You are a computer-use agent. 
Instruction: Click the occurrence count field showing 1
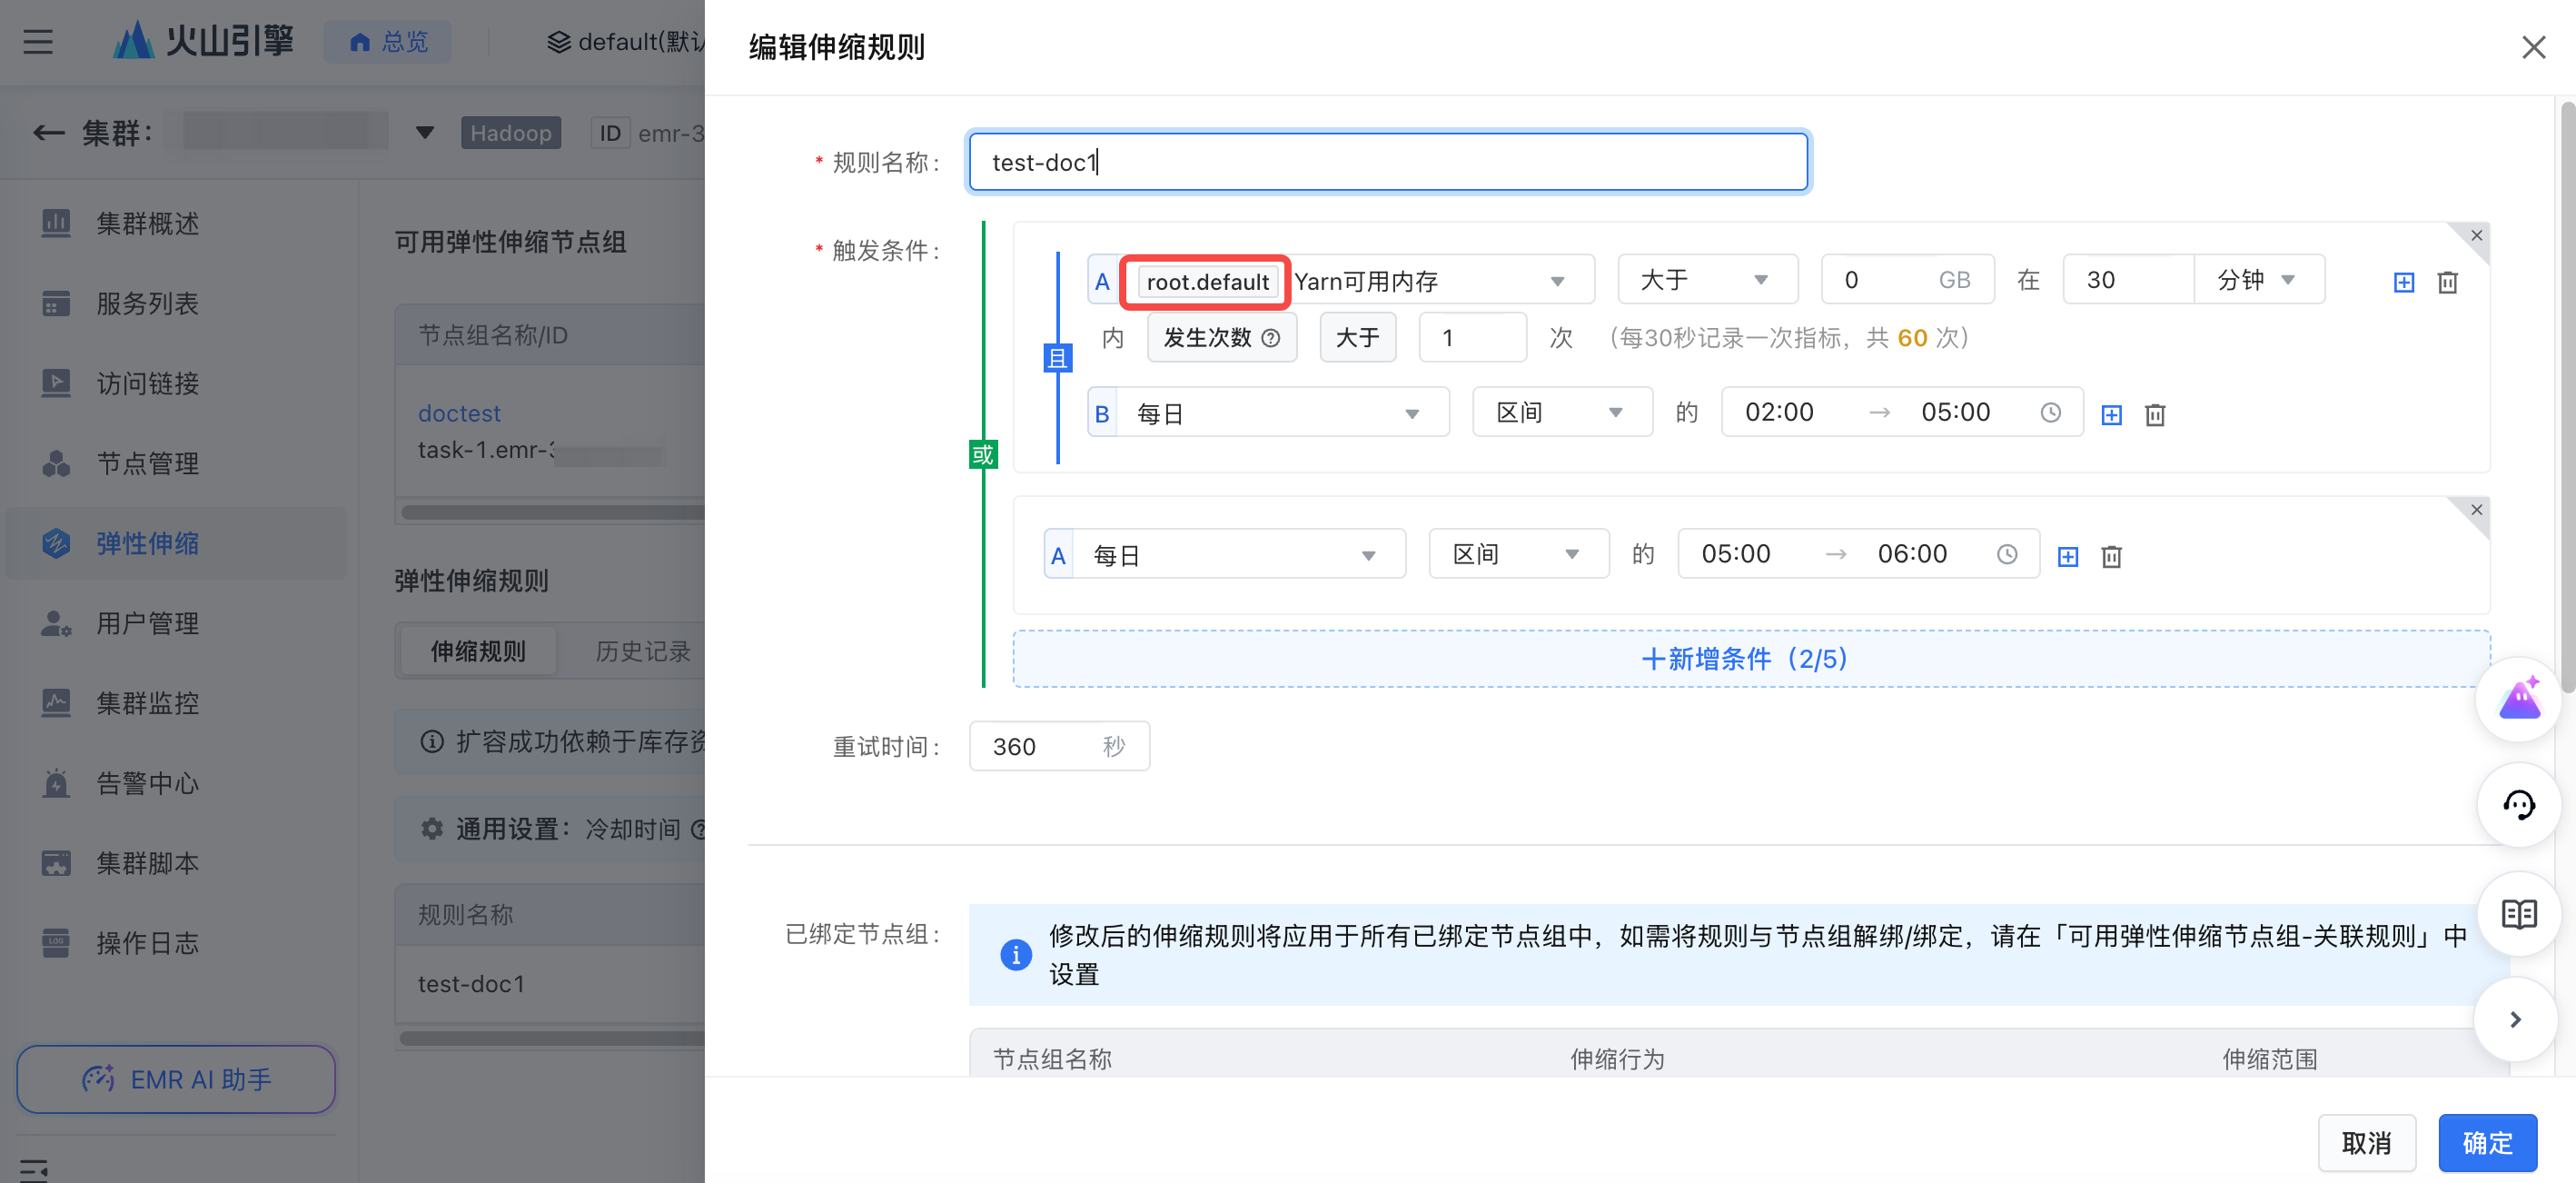(x=1472, y=338)
